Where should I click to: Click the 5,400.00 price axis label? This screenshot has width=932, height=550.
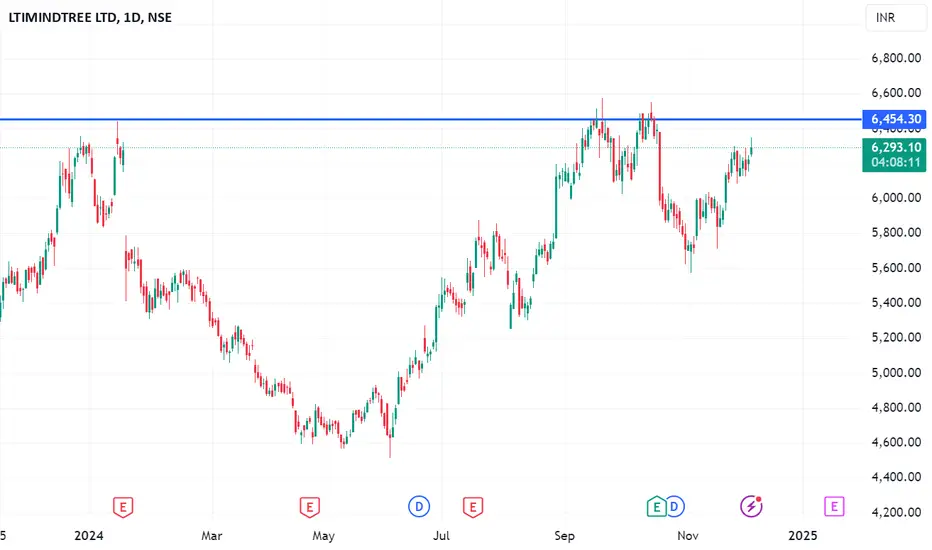click(896, 303)
